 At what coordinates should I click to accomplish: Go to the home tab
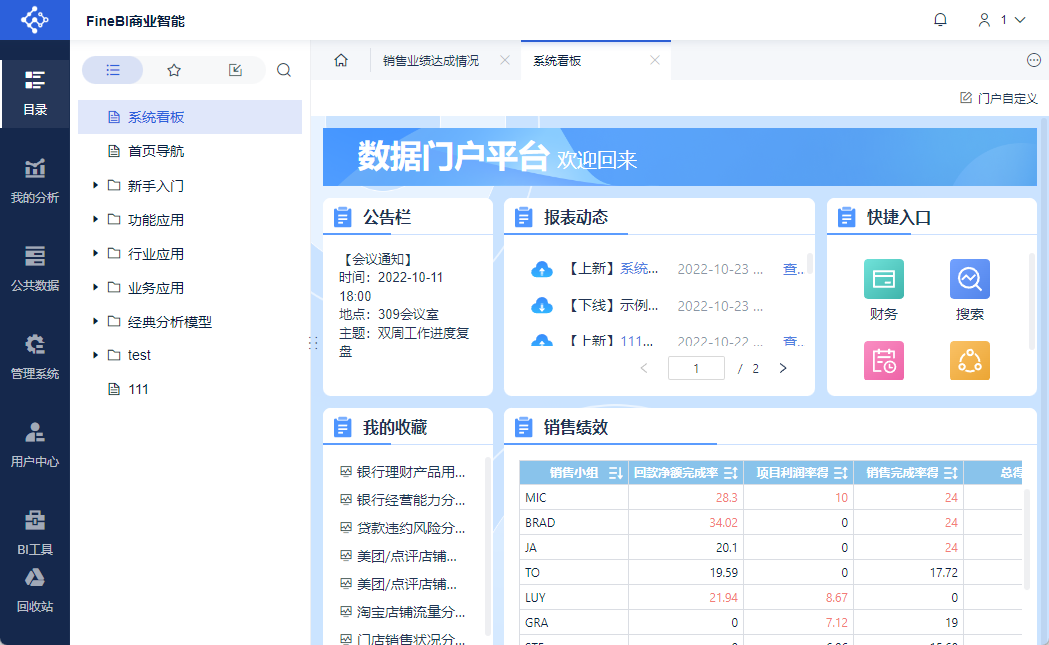tap(341, 61)
